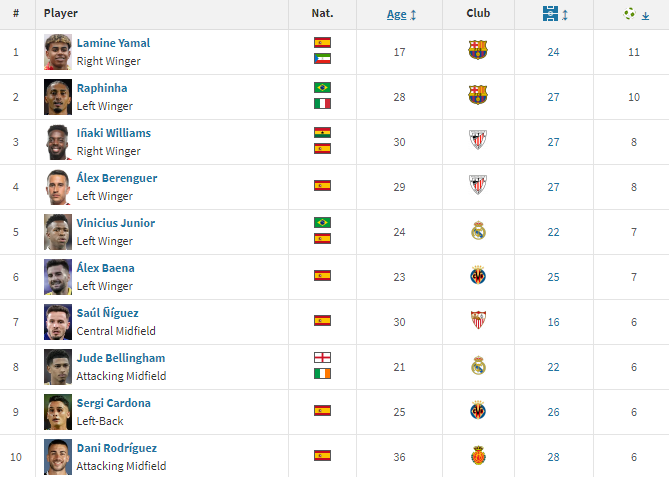Click Athletic Bilbao crest beside Iñaki Williams
This screenshot has width=669, height=477.
pos(478,140)
